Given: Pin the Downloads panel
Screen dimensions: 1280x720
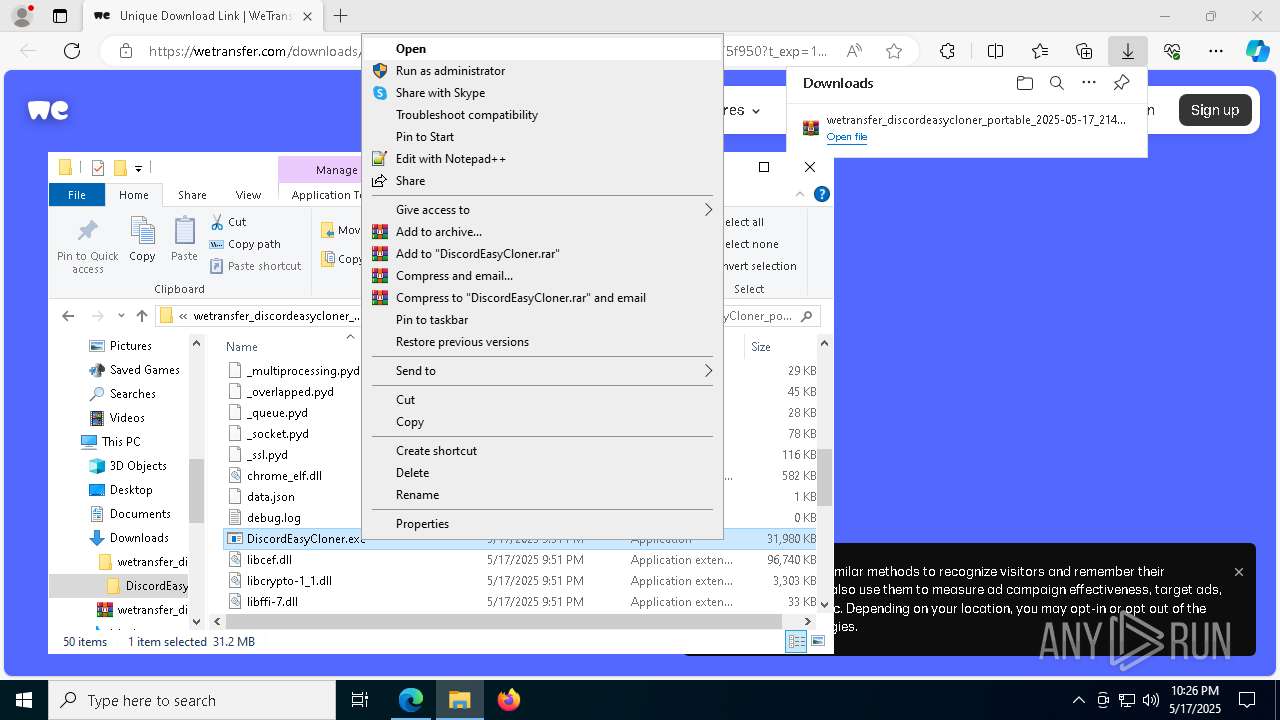Looking at the screenshot, I should [1121, 83].
